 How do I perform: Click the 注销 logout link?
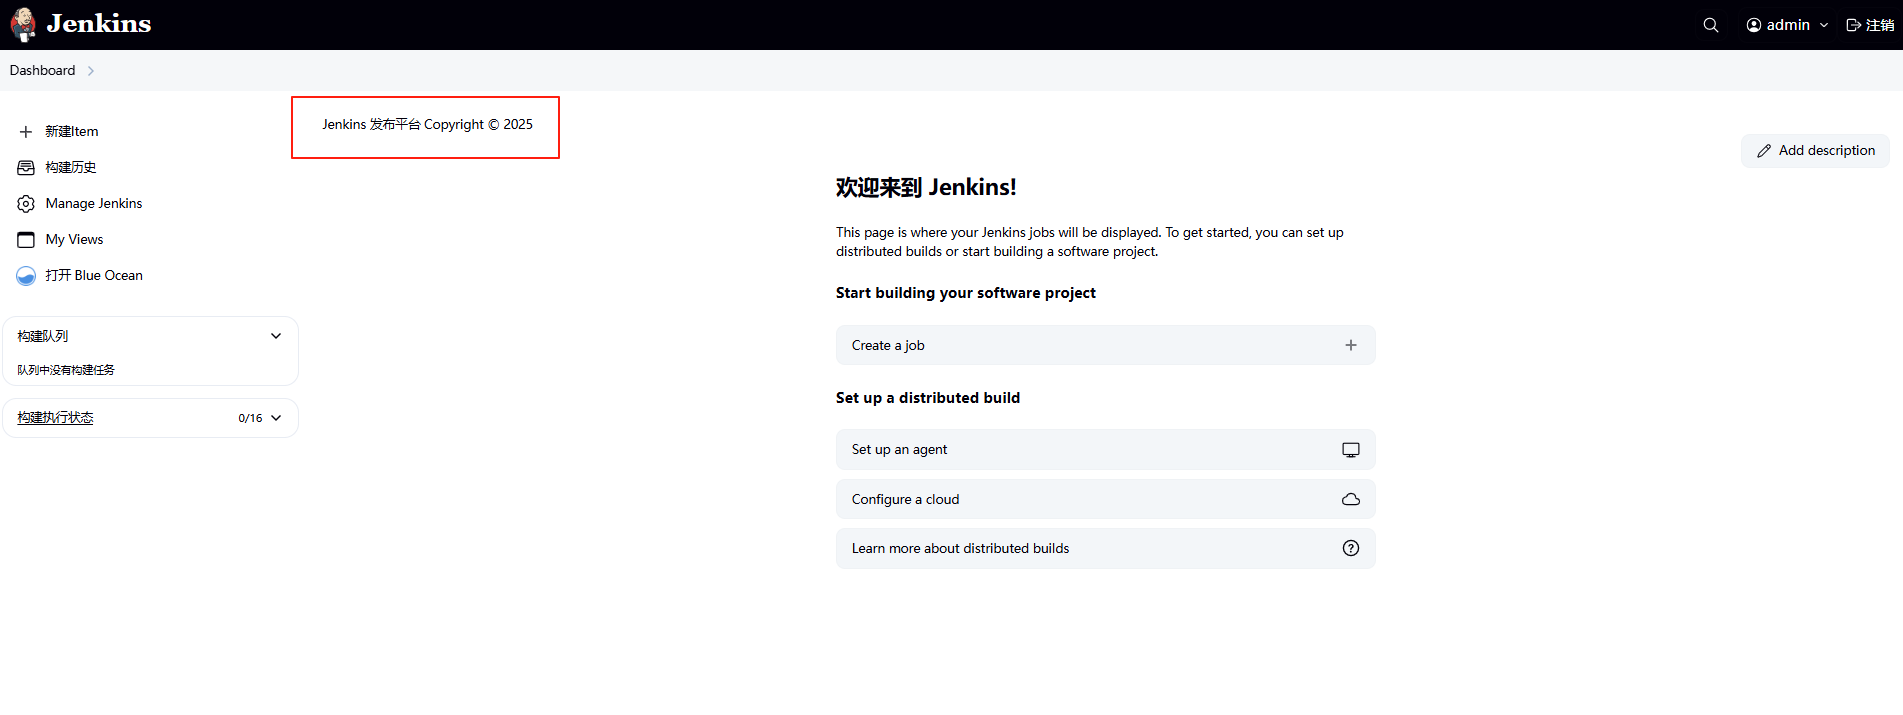[1880, 25]
